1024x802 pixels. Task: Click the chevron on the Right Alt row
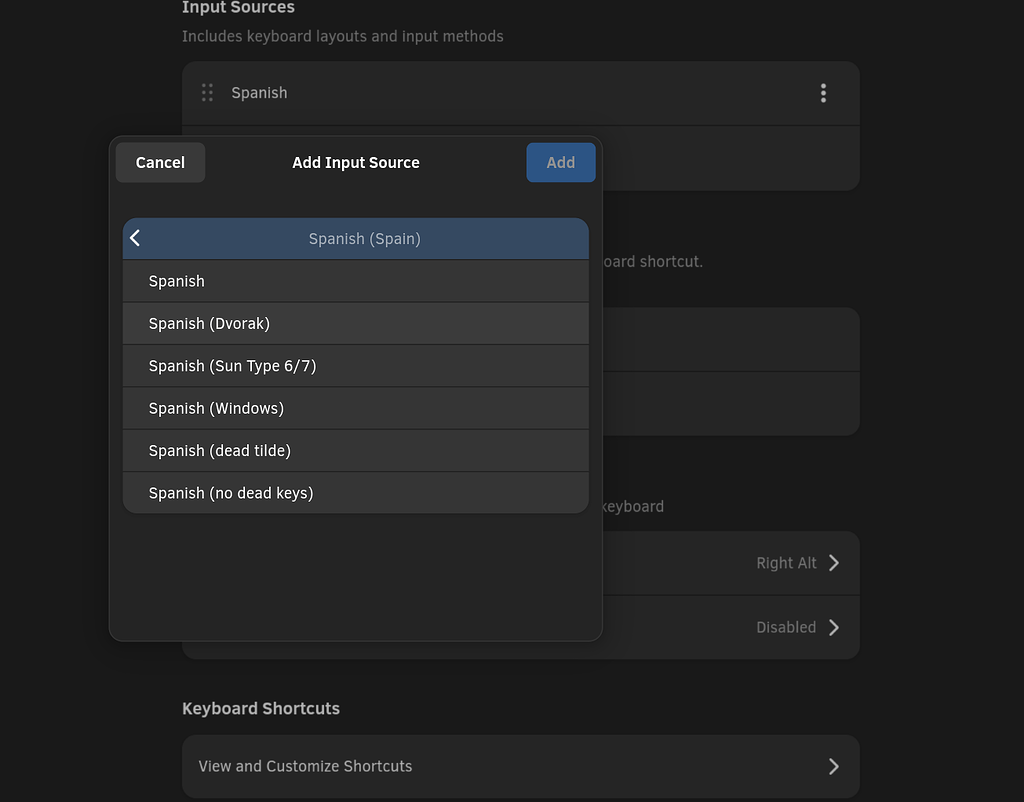[833, 563]
